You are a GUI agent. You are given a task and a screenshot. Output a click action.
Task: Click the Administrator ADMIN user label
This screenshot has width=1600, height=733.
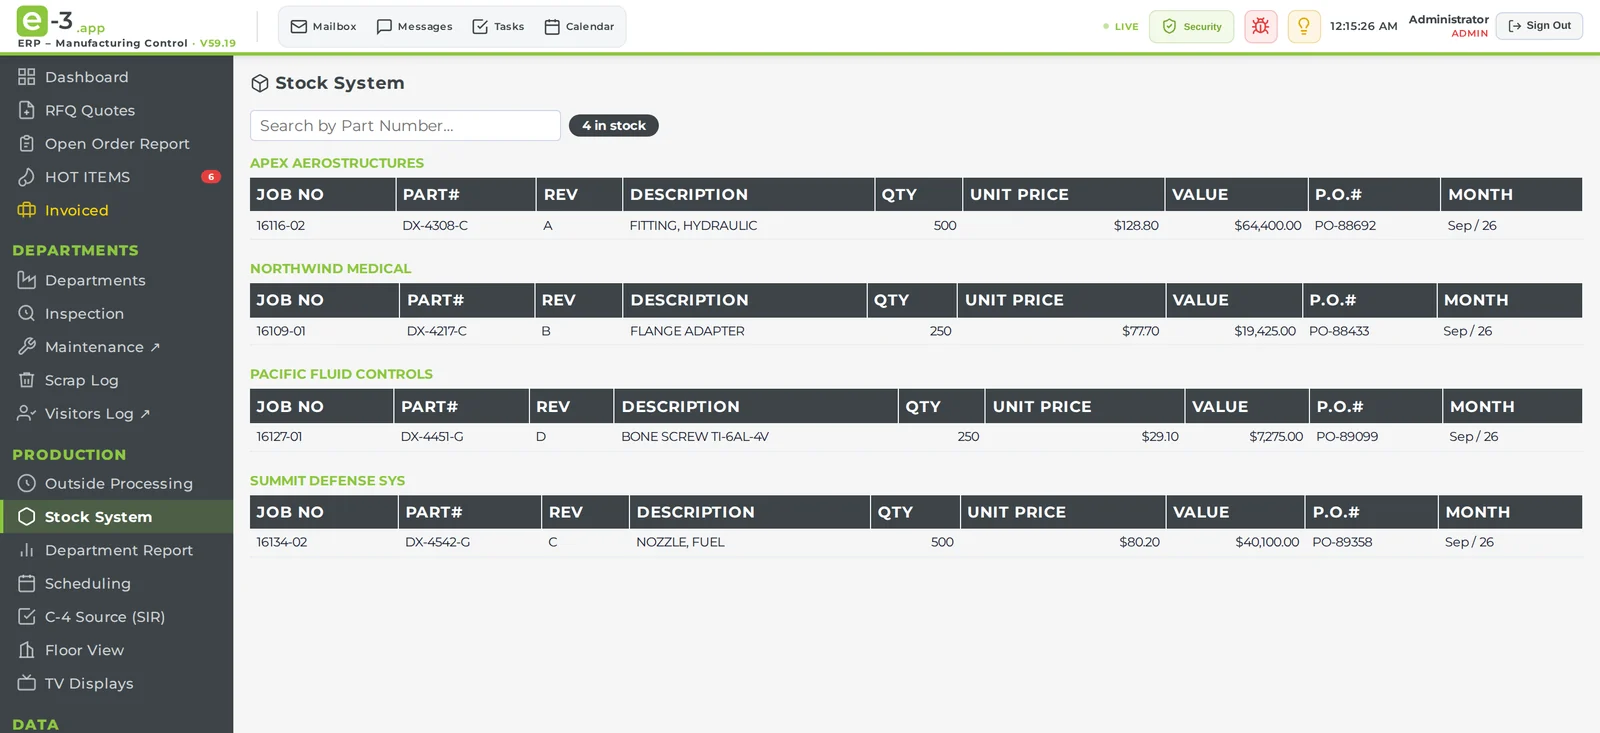pos(1448,26)
